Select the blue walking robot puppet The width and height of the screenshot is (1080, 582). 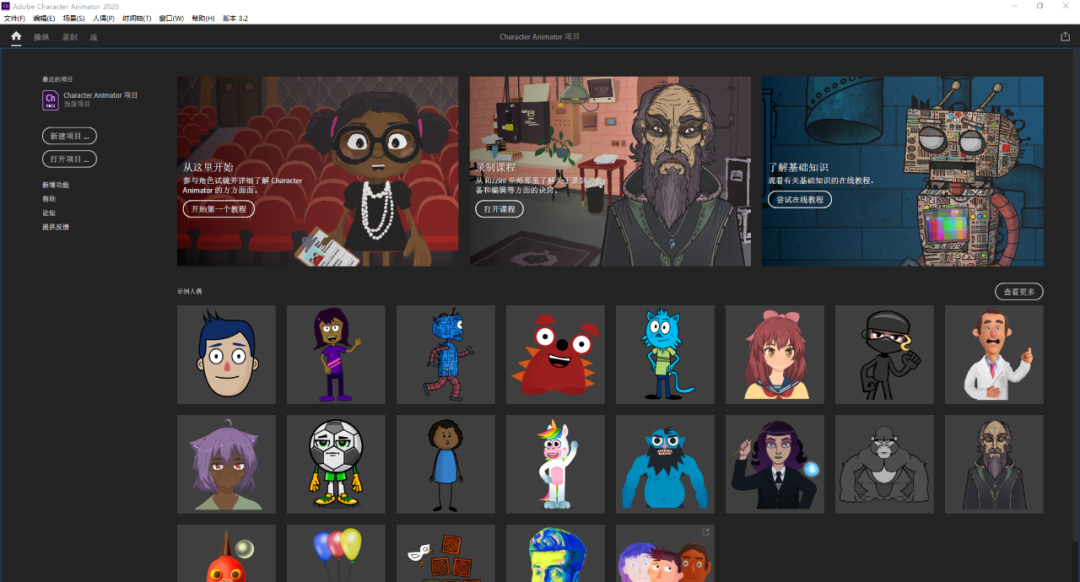pos(445,354)
